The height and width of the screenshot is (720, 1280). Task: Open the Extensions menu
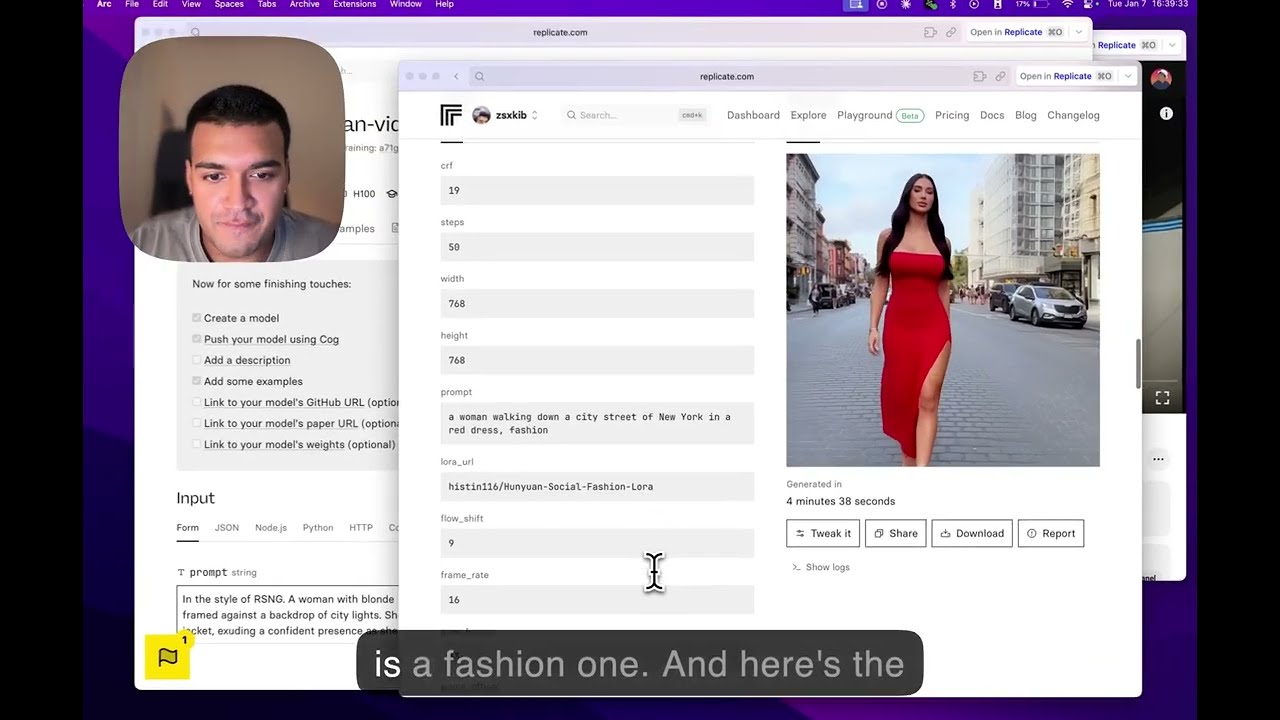(x=355, y=4)
